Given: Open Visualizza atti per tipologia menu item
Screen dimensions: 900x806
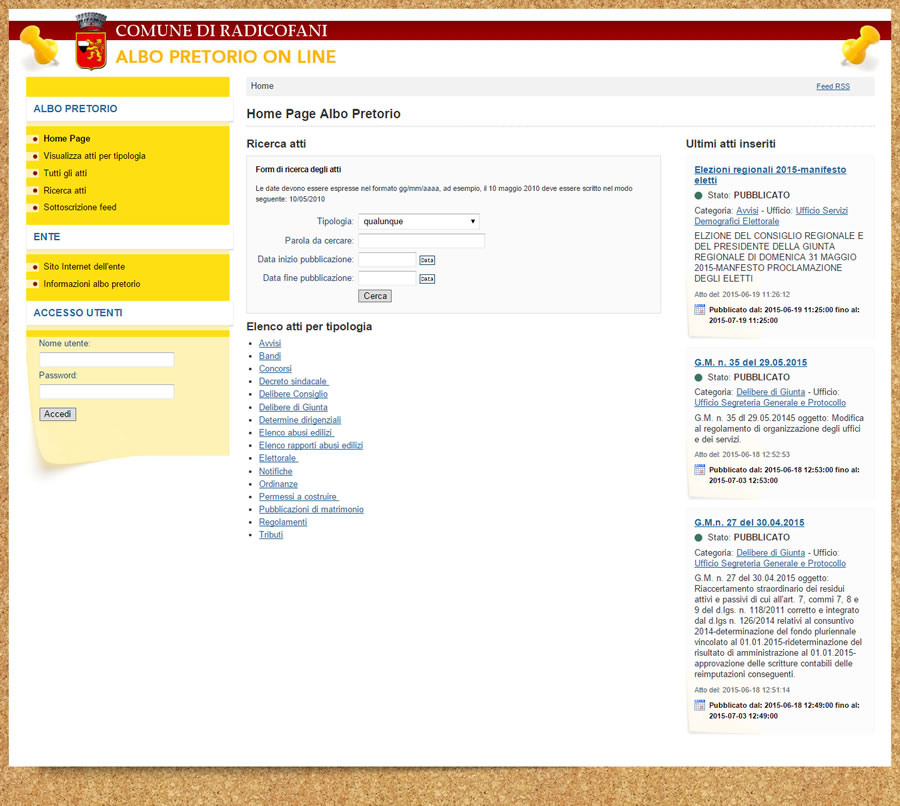Looking at the screenshot, I should click(x=94, y=156).
